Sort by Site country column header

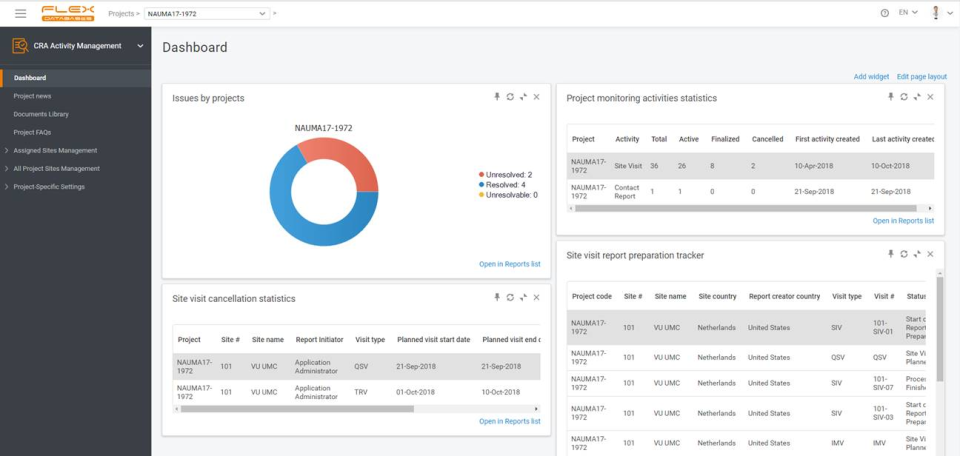718,296
